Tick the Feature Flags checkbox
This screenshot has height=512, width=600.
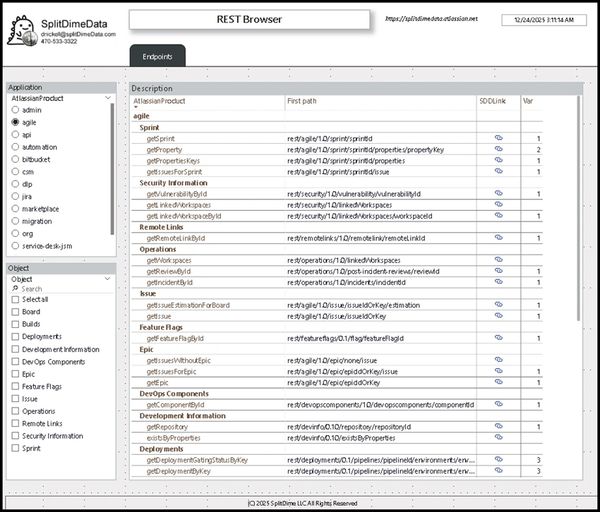pyautogui.click(x=15, y=386)
